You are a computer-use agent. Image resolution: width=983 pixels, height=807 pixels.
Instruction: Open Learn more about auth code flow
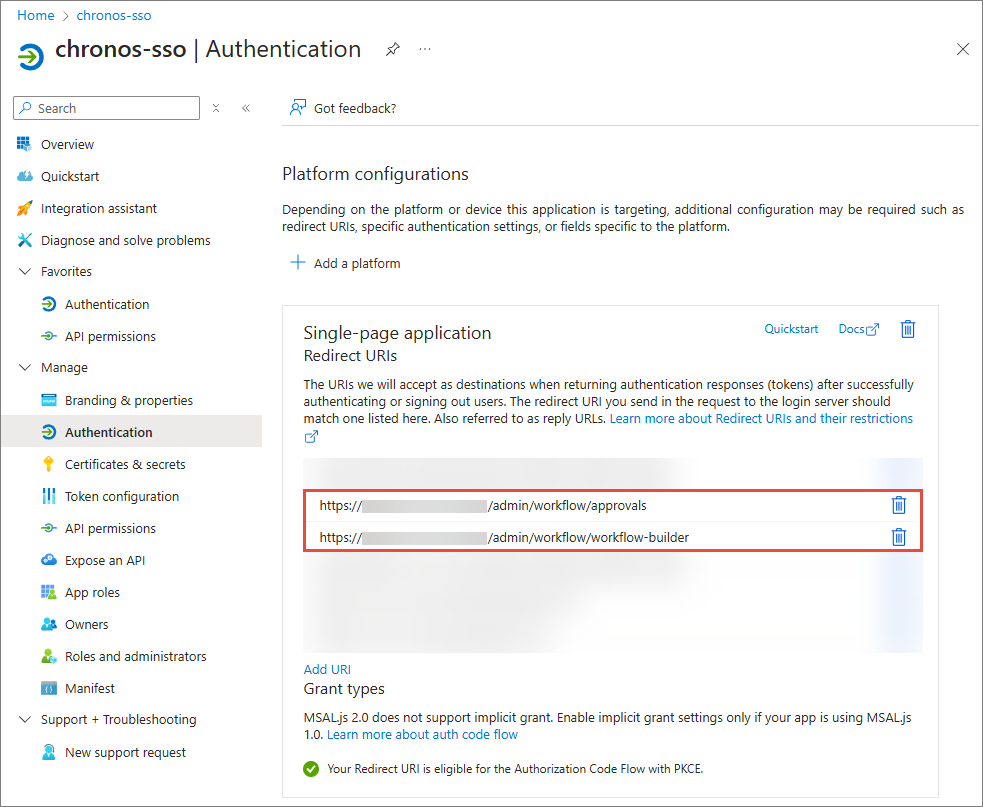[x=422, y=734]
